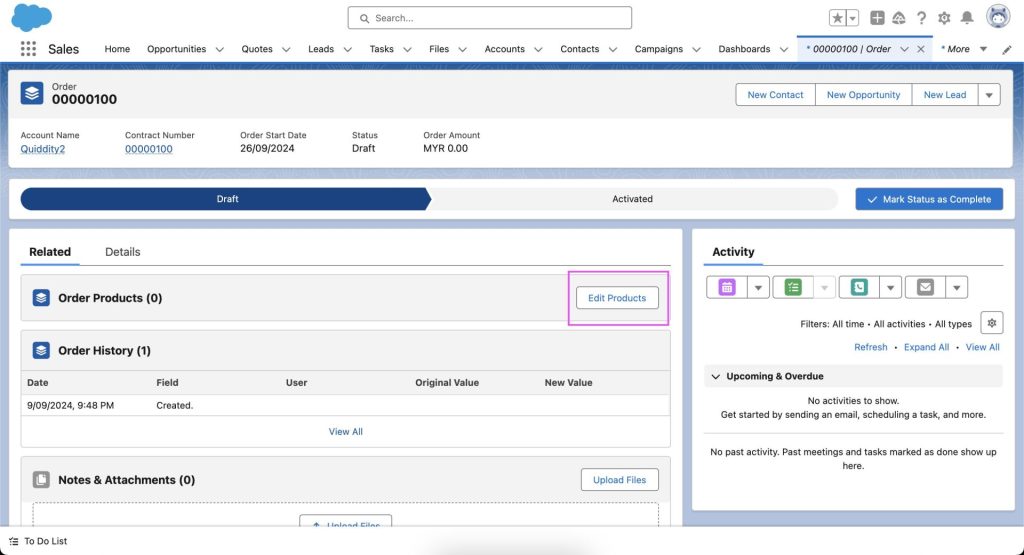Image resolution: width=1024 pixels, height=555 pixels.
Task: Open the Setup gear in header
Action: pyautogui.click(x=944, y=18)
